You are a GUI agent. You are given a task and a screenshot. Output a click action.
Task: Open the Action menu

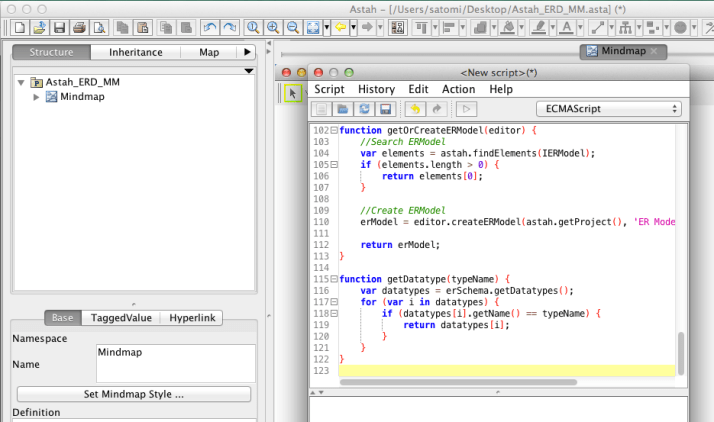pos(458,89)
